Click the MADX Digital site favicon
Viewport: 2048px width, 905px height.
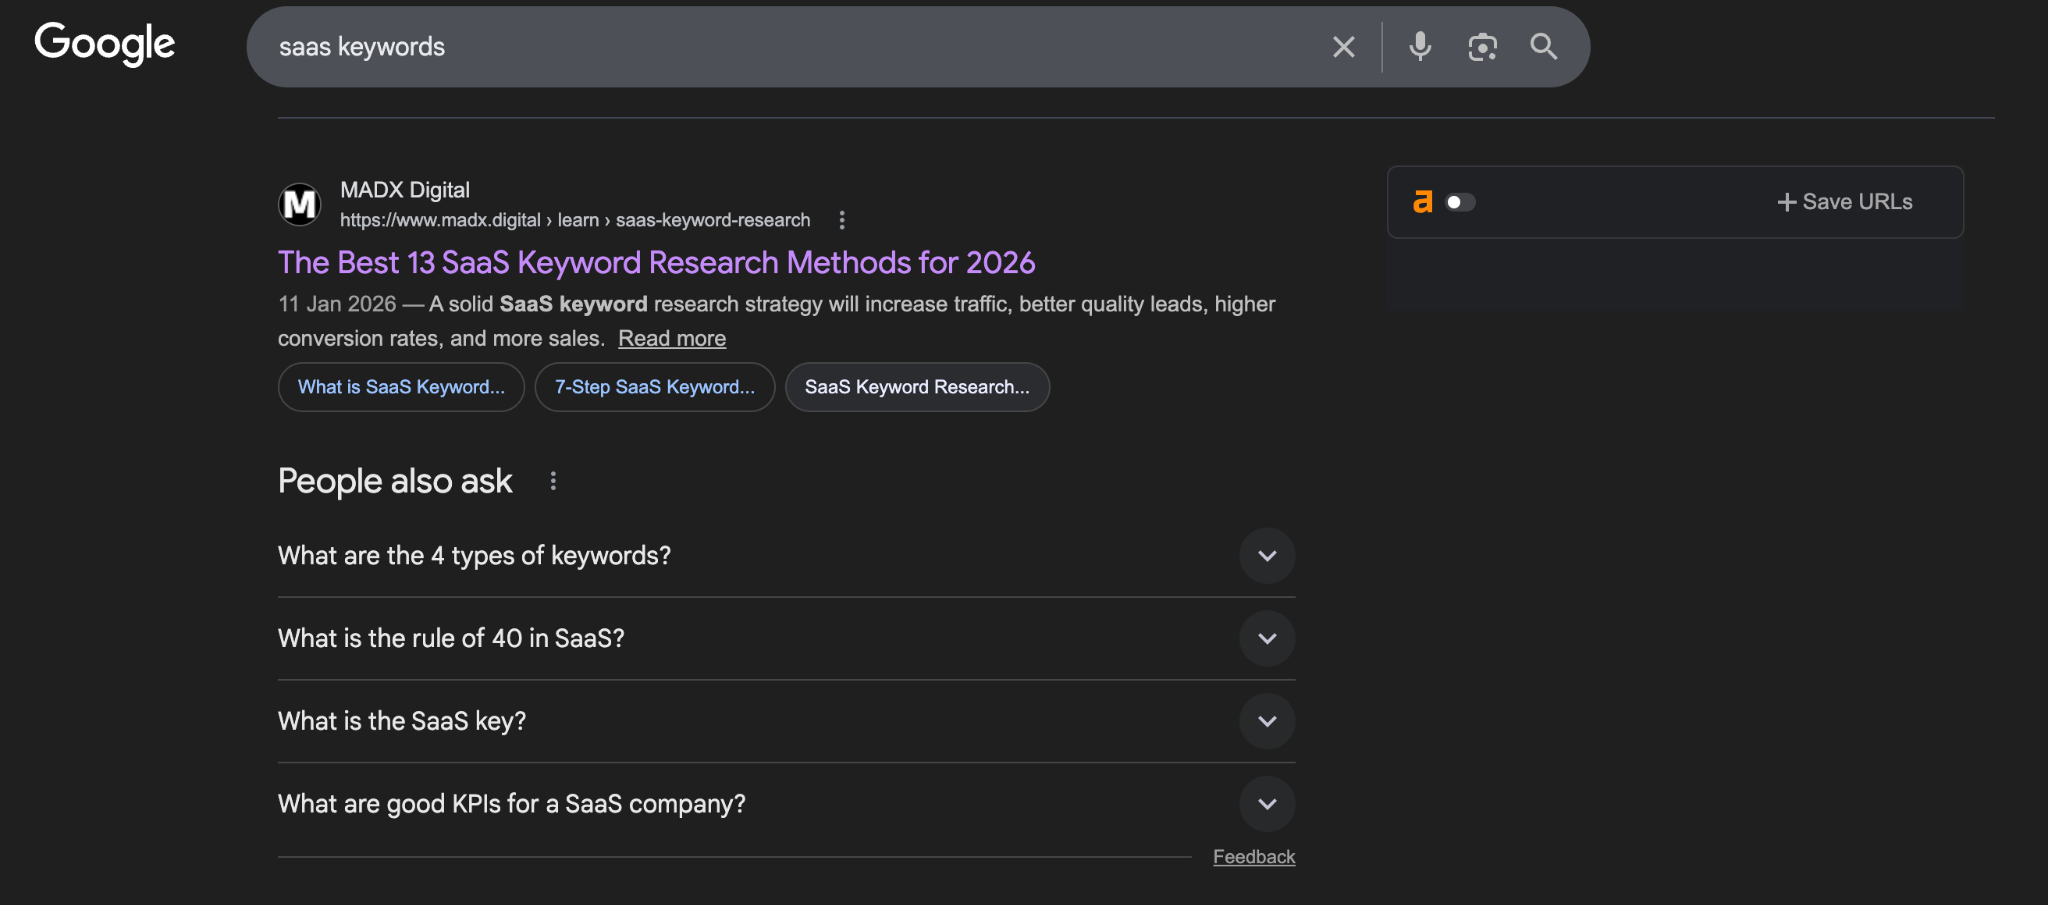click(297, 204)
